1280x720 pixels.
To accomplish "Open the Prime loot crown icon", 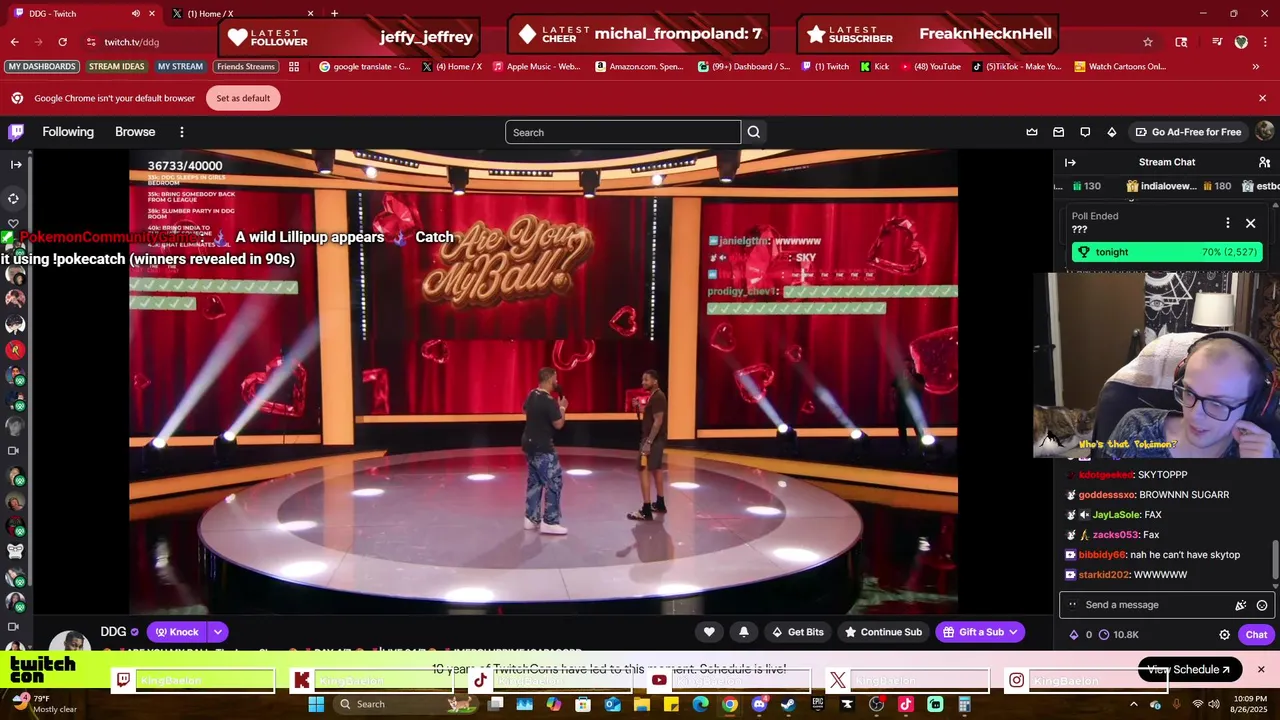I will point(1032,132).
